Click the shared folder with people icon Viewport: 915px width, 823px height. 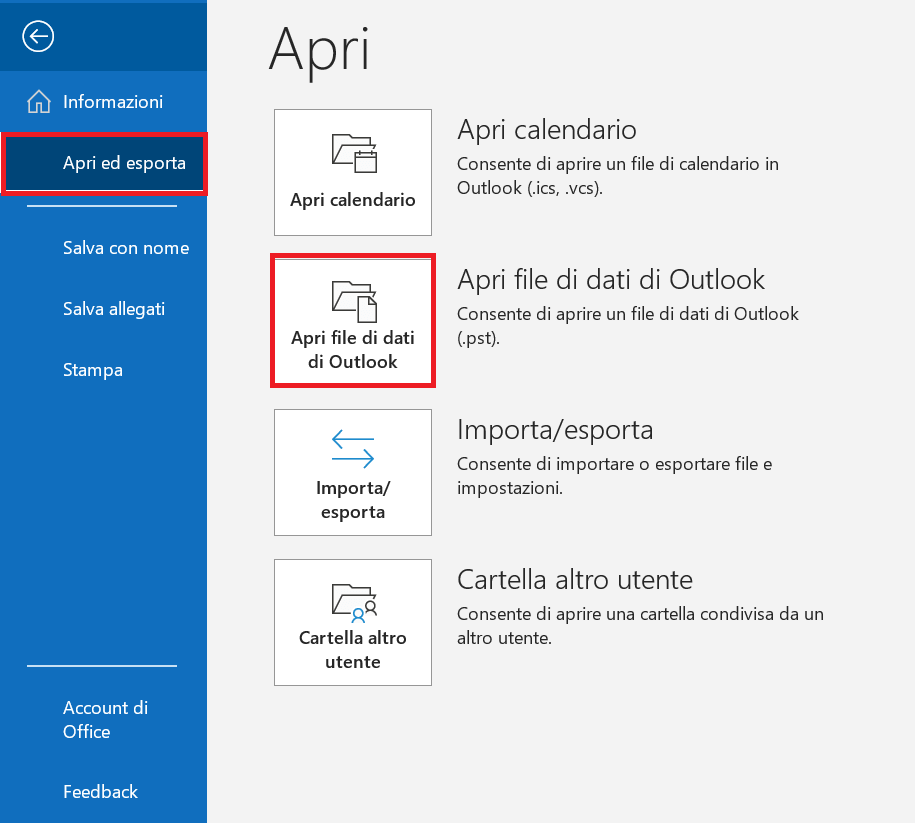(x=354, y=603)
